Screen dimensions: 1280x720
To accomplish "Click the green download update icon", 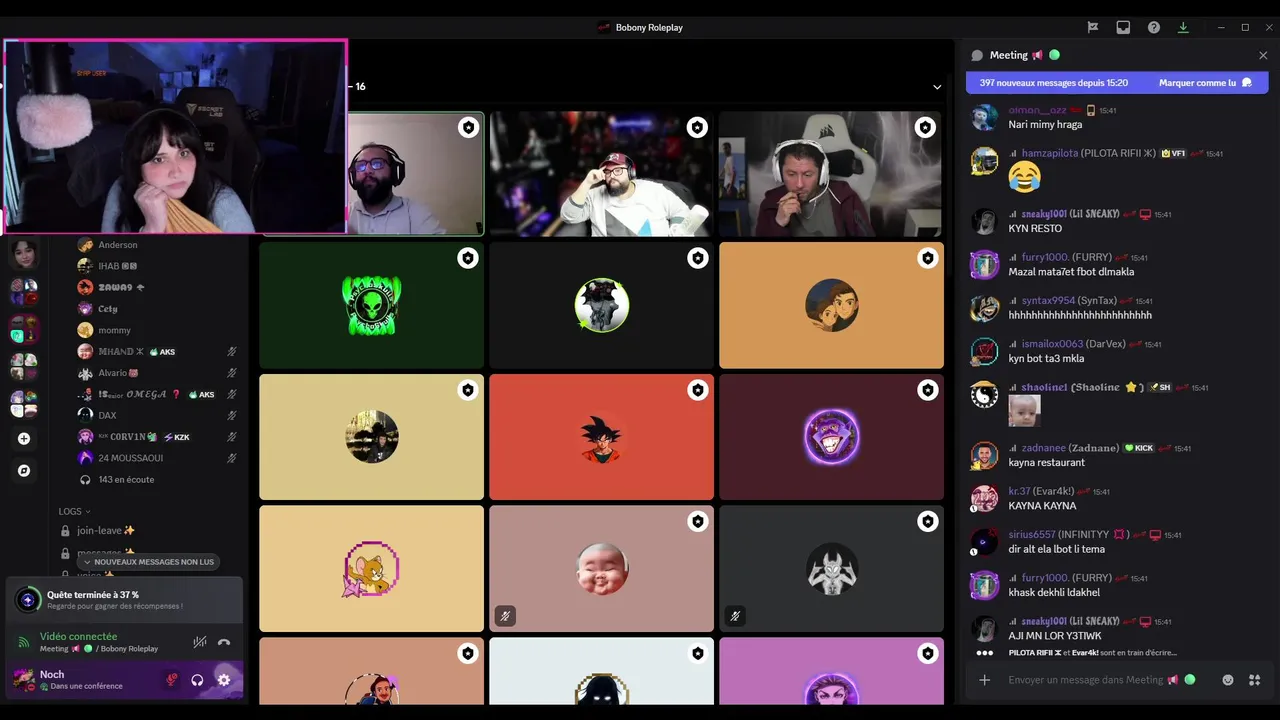I will (1183, 27).
